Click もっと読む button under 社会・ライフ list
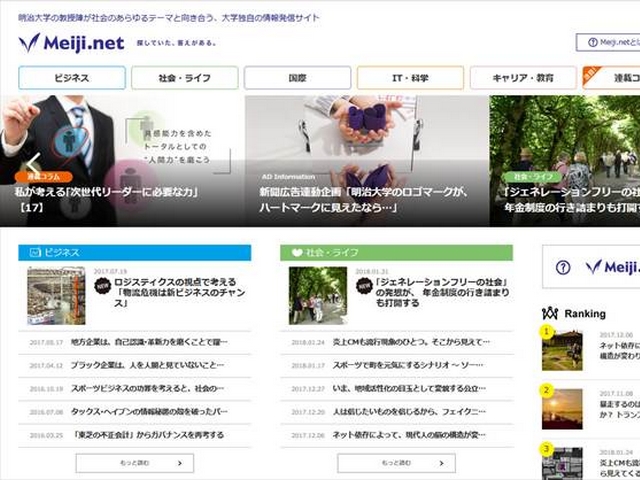 coord(396,463)
